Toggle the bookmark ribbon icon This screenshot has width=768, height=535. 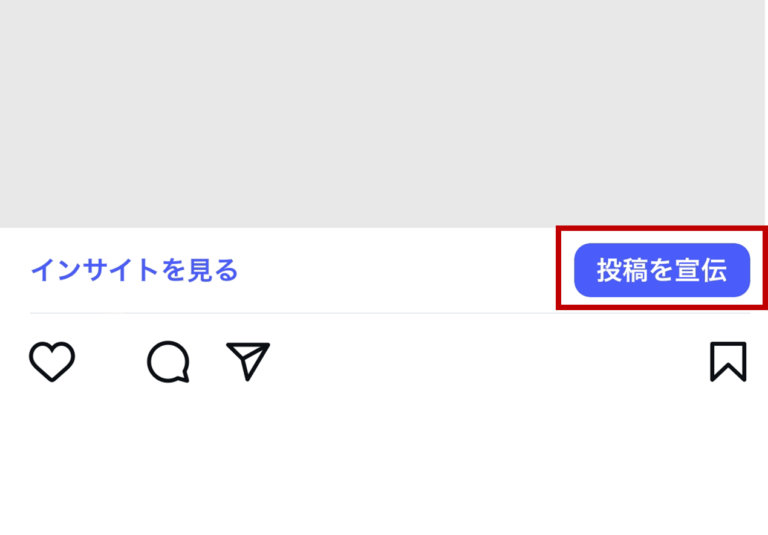pos(728,362)
